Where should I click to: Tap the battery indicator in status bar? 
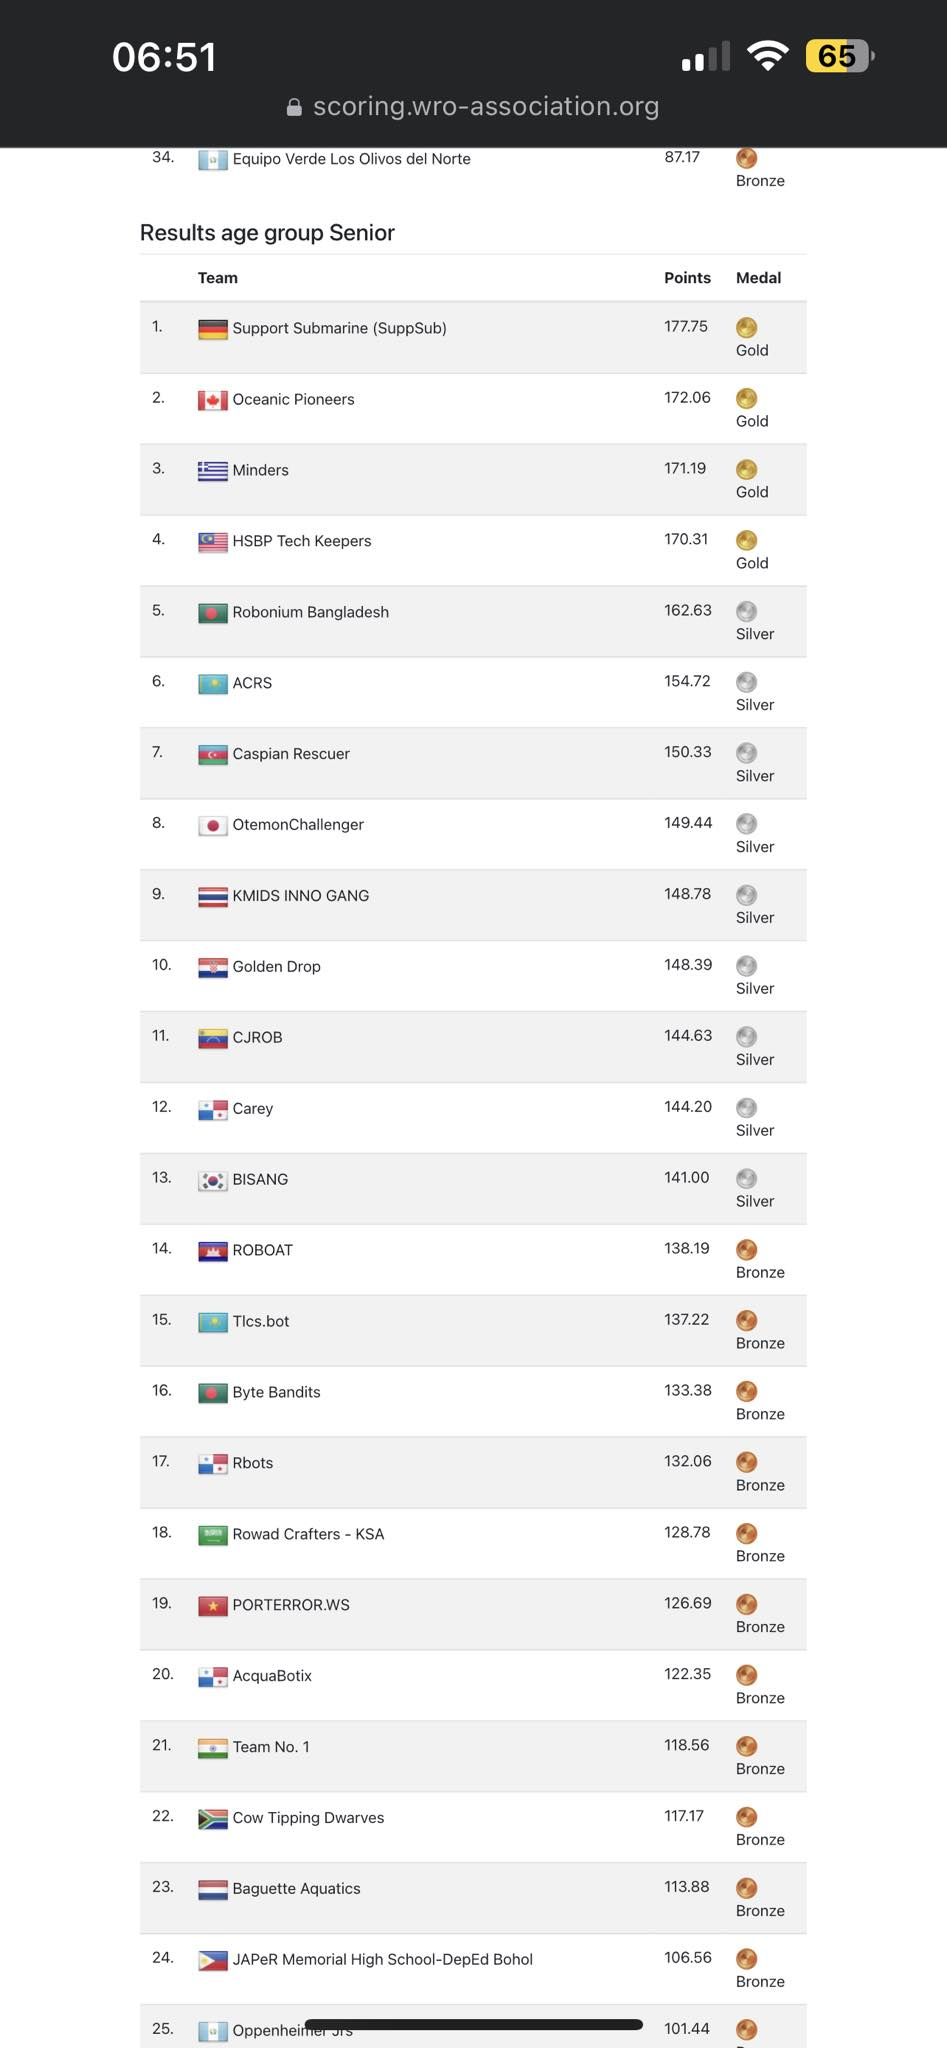coord(840,56)
